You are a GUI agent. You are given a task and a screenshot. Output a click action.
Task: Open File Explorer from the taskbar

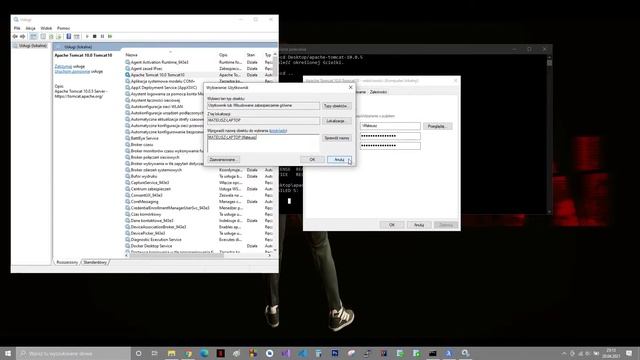[x=171, y=353]
